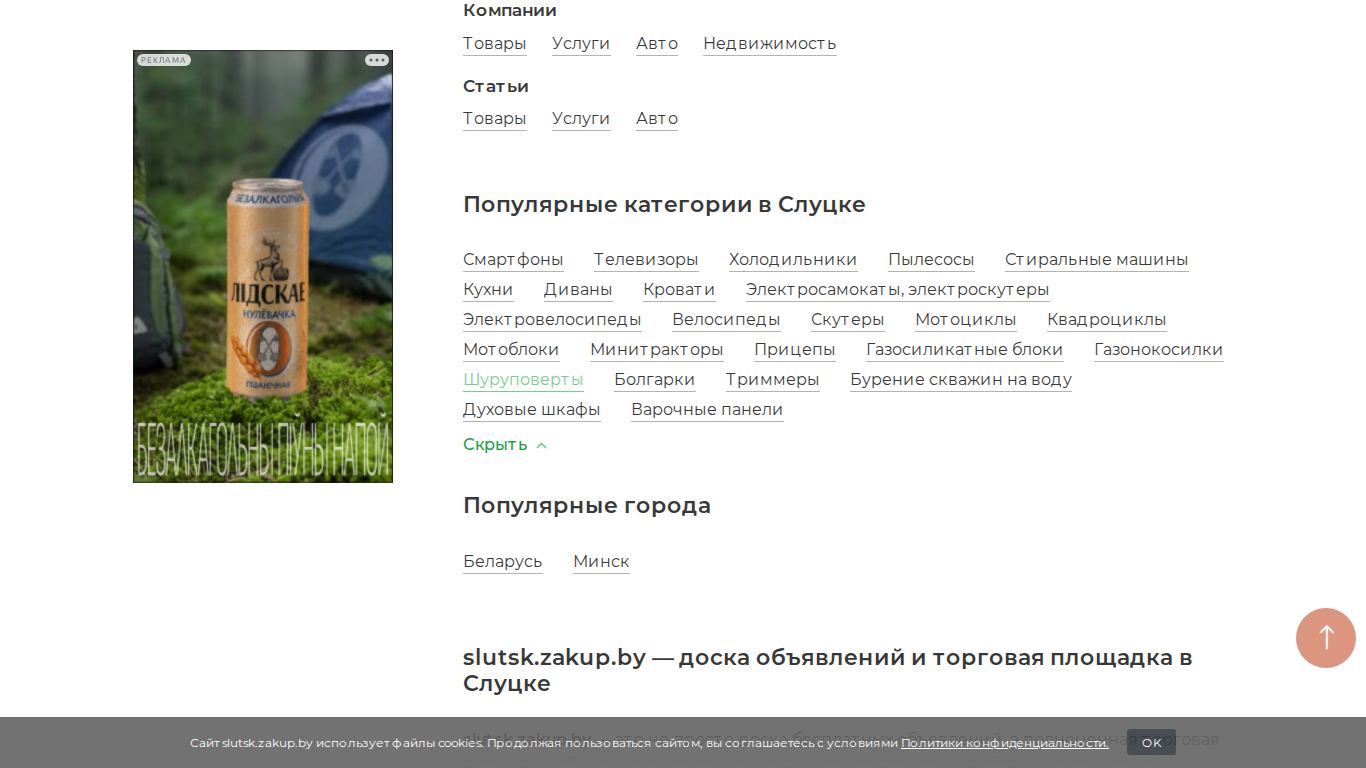Select the Газосиликатные блоки category
This screenshot has height=768, width=1366.
(965, 349)
